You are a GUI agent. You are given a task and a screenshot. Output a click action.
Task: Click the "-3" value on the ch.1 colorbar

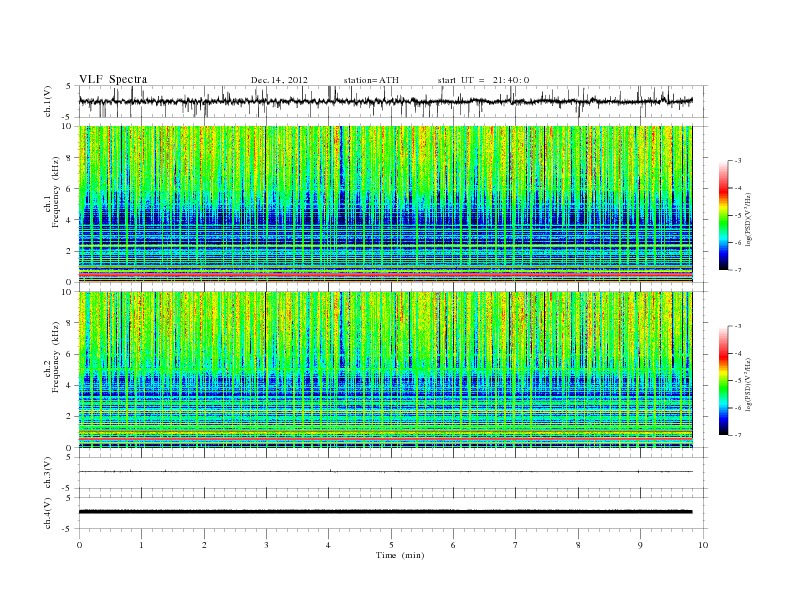738,161
